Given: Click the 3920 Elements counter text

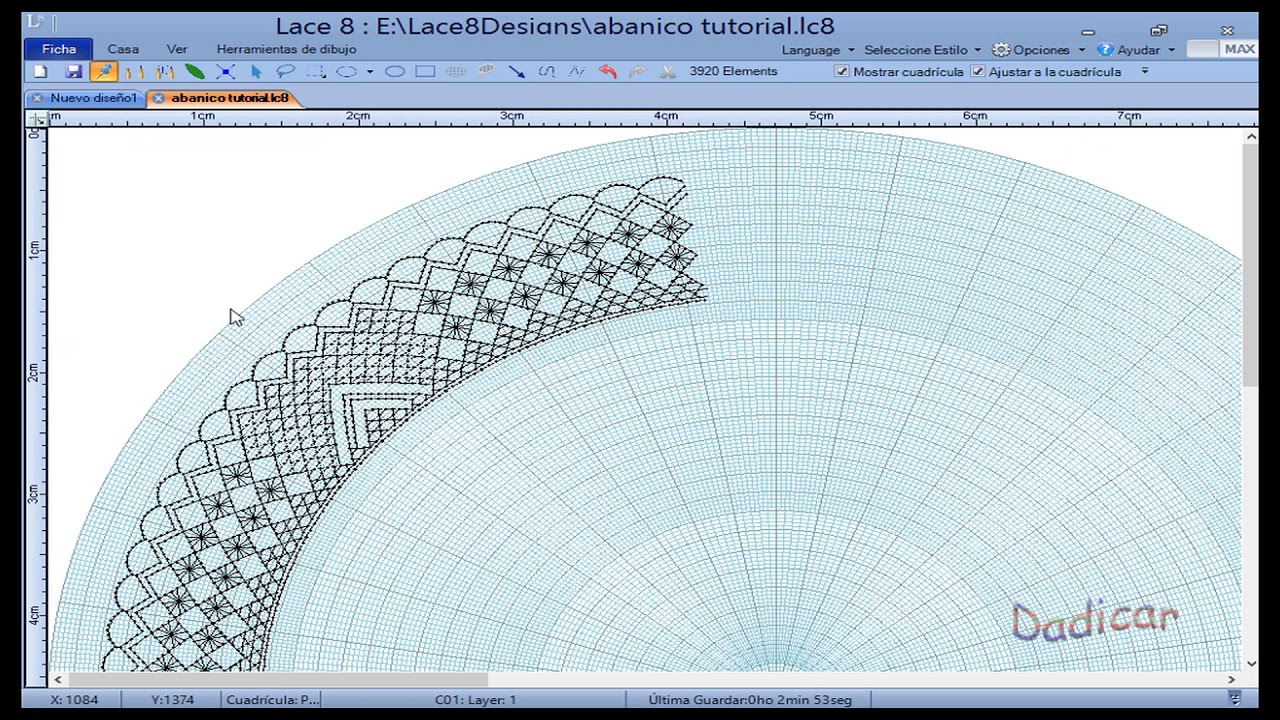Looking at the screenshot, I should (x=733, y=72).
